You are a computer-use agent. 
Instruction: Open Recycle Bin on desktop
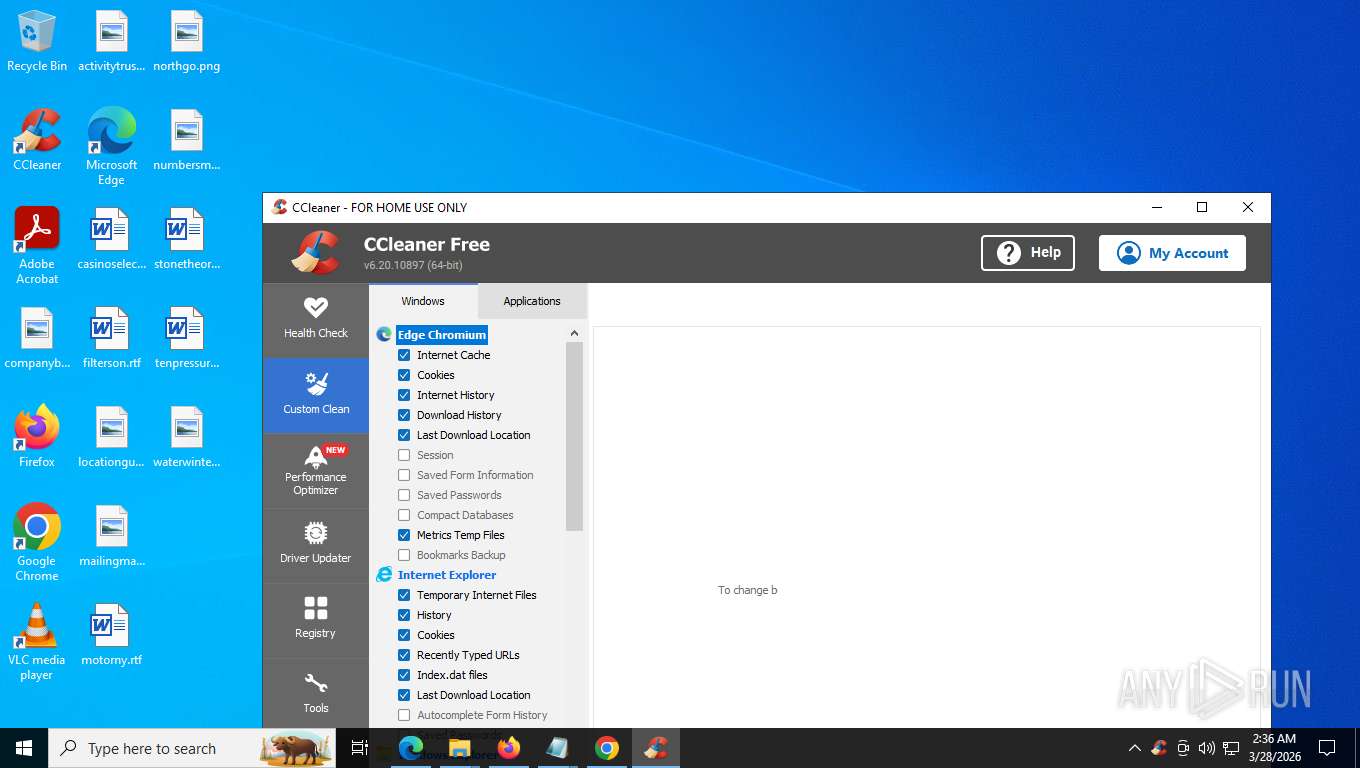[37, 42]
